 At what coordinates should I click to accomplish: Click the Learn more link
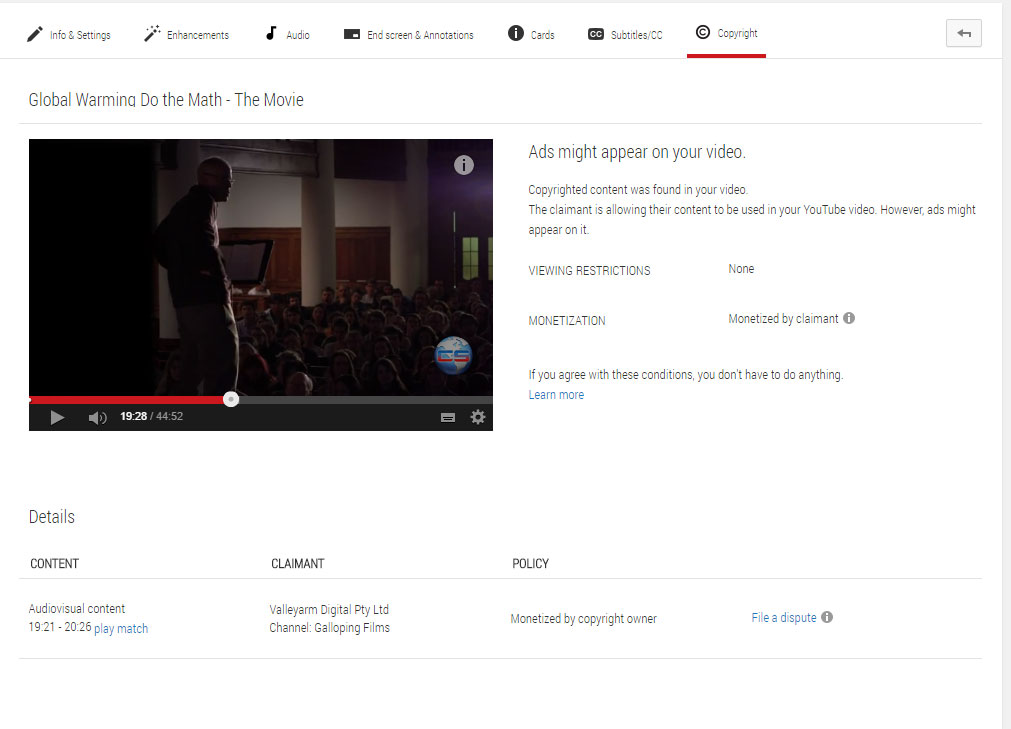coord(556,395)
